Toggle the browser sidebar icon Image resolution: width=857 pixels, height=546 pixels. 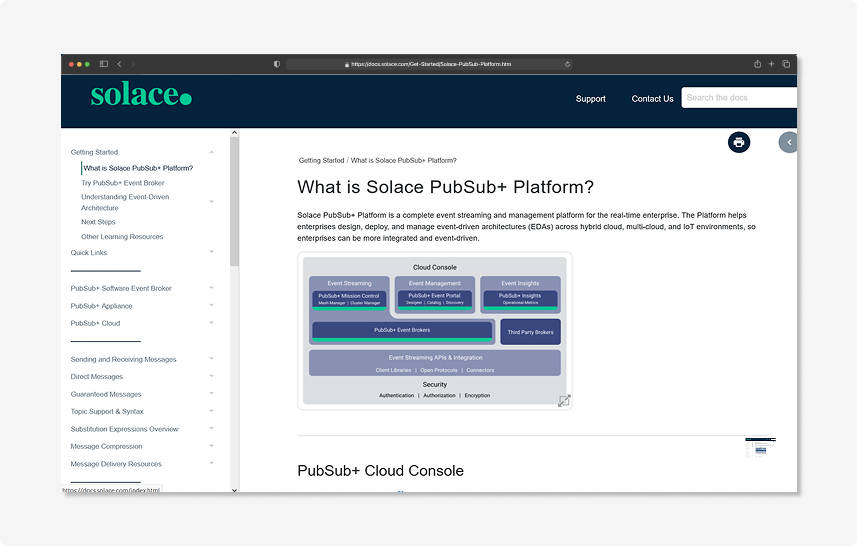tap(103, 64)
